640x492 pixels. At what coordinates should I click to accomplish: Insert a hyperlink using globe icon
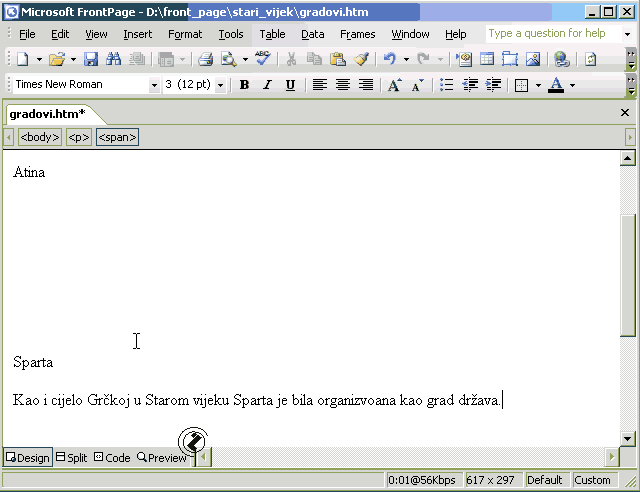point(560,60)
